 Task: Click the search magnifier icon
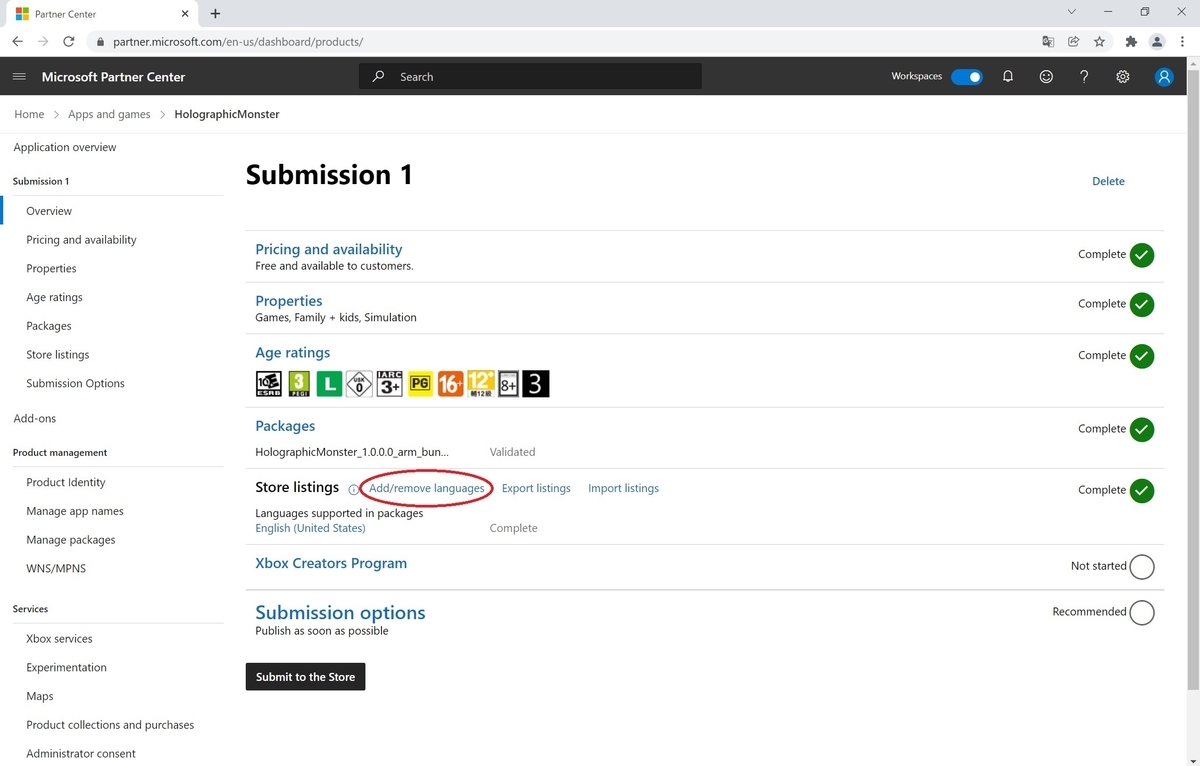point(378,77)
